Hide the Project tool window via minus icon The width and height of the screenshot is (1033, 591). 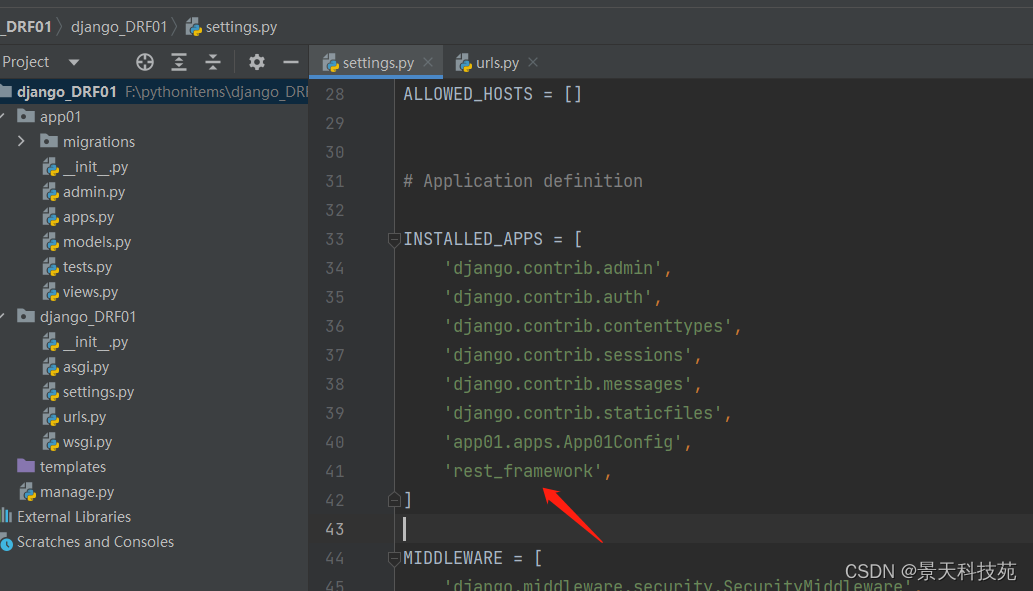click(291, 61)
